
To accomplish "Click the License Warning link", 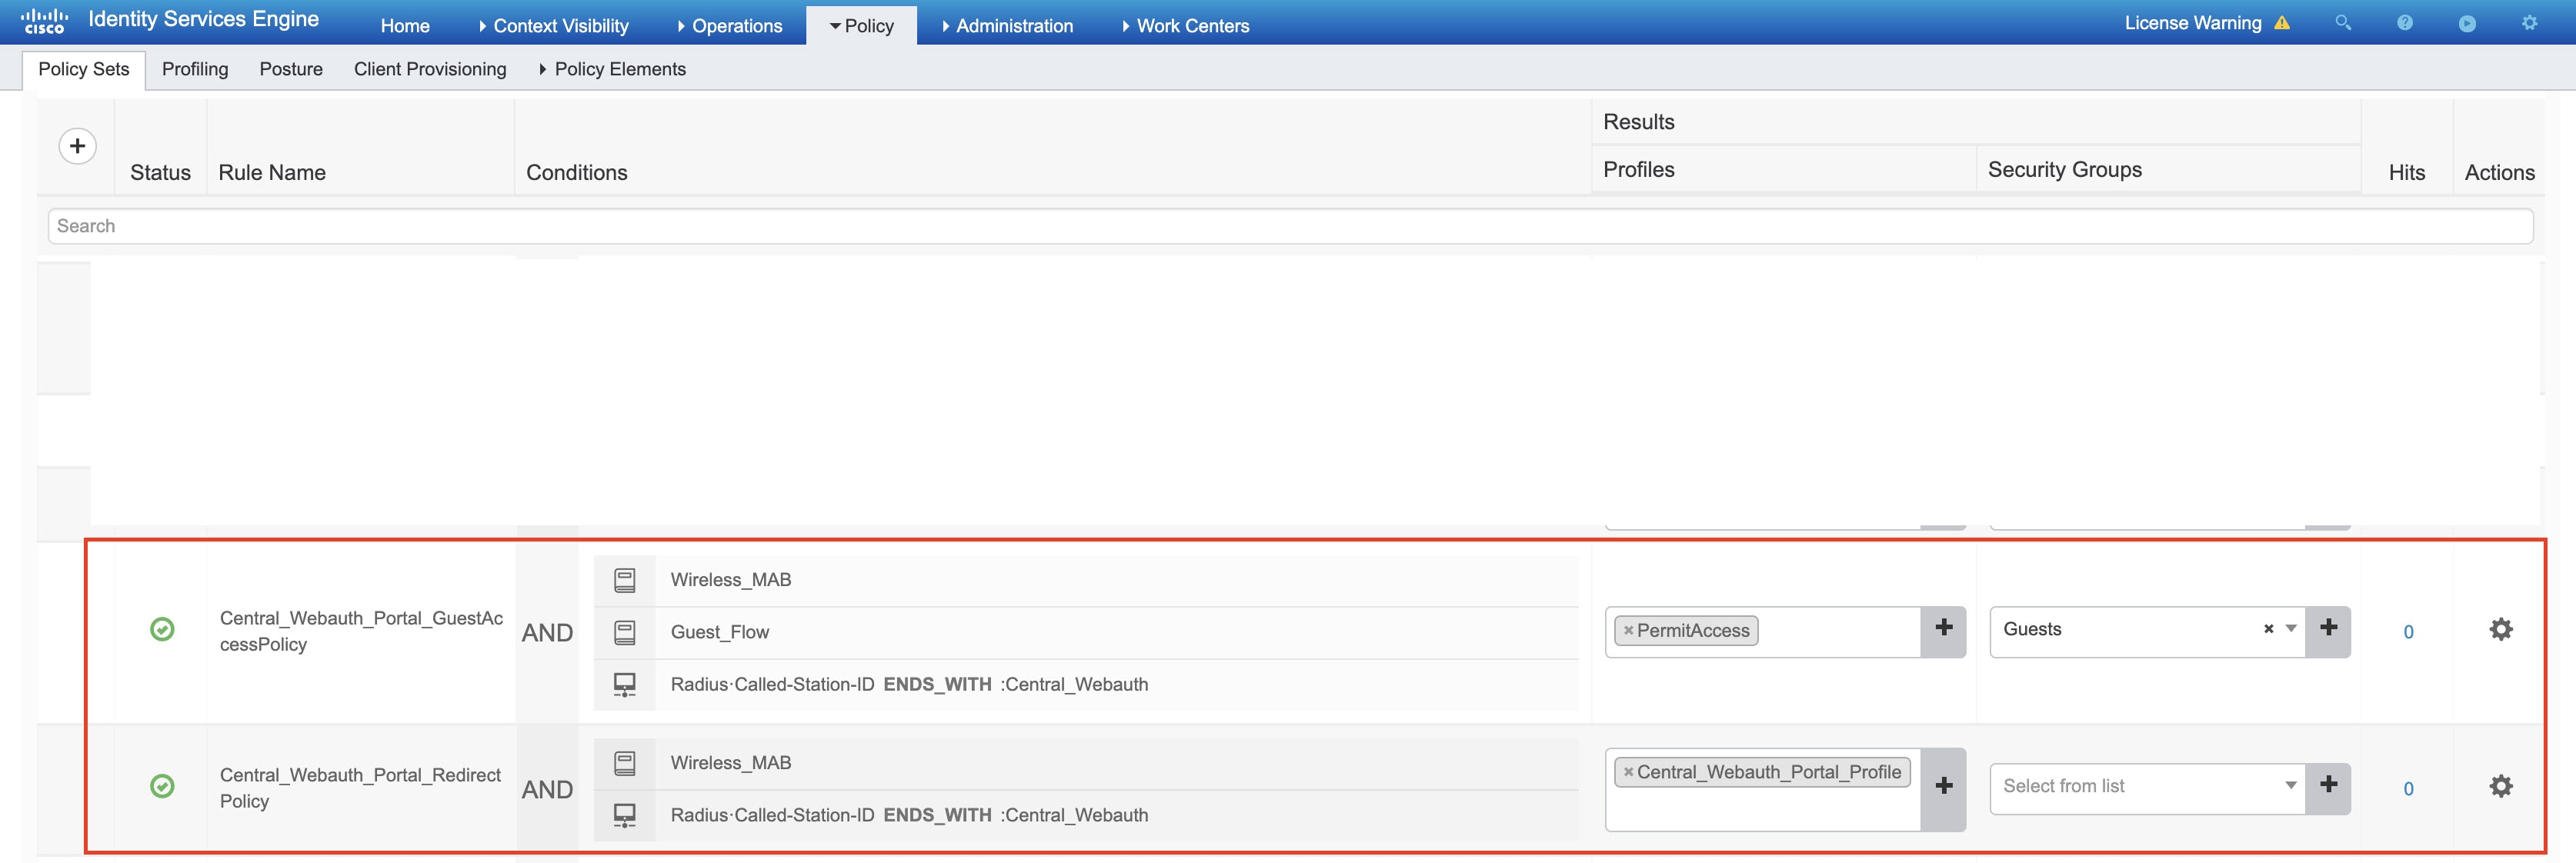I will tap(2193, 23).
